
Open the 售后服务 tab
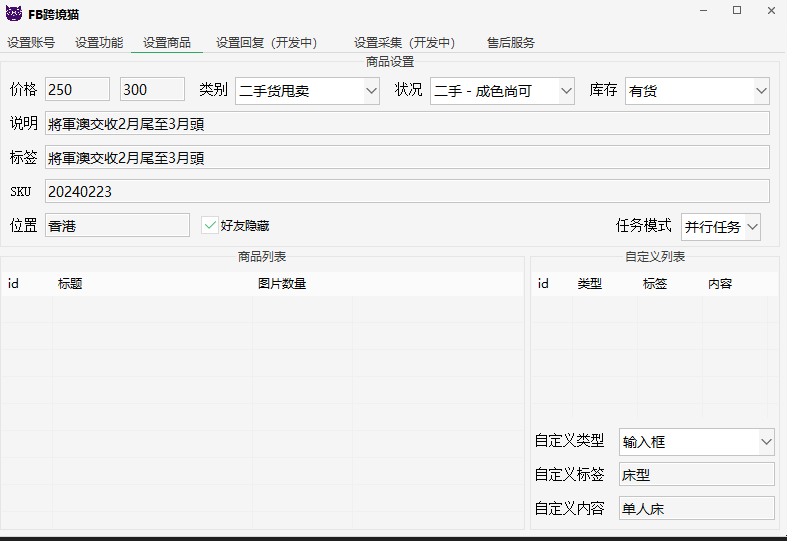coord(511,43)
